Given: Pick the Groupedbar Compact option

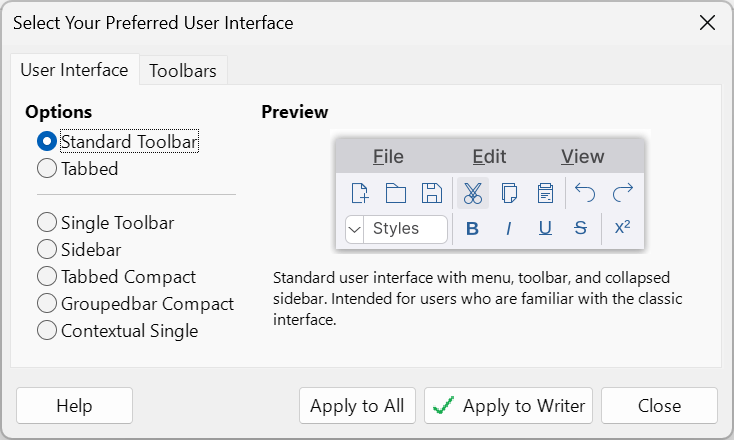Looking at the screenshot, I should pos(135,304).
